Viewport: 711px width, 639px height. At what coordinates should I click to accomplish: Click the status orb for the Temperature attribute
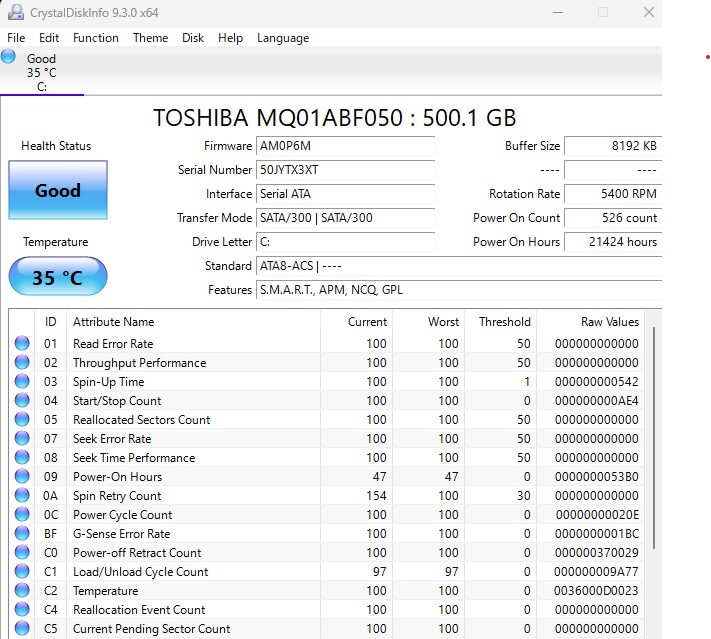click(x=22, y=591)
